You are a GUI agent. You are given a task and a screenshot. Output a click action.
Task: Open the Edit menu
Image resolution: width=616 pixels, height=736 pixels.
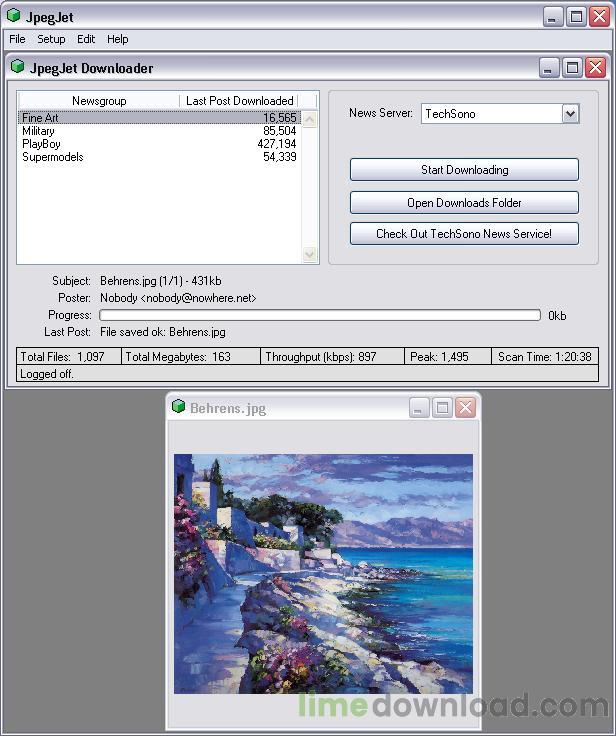[x=86, y=39]
